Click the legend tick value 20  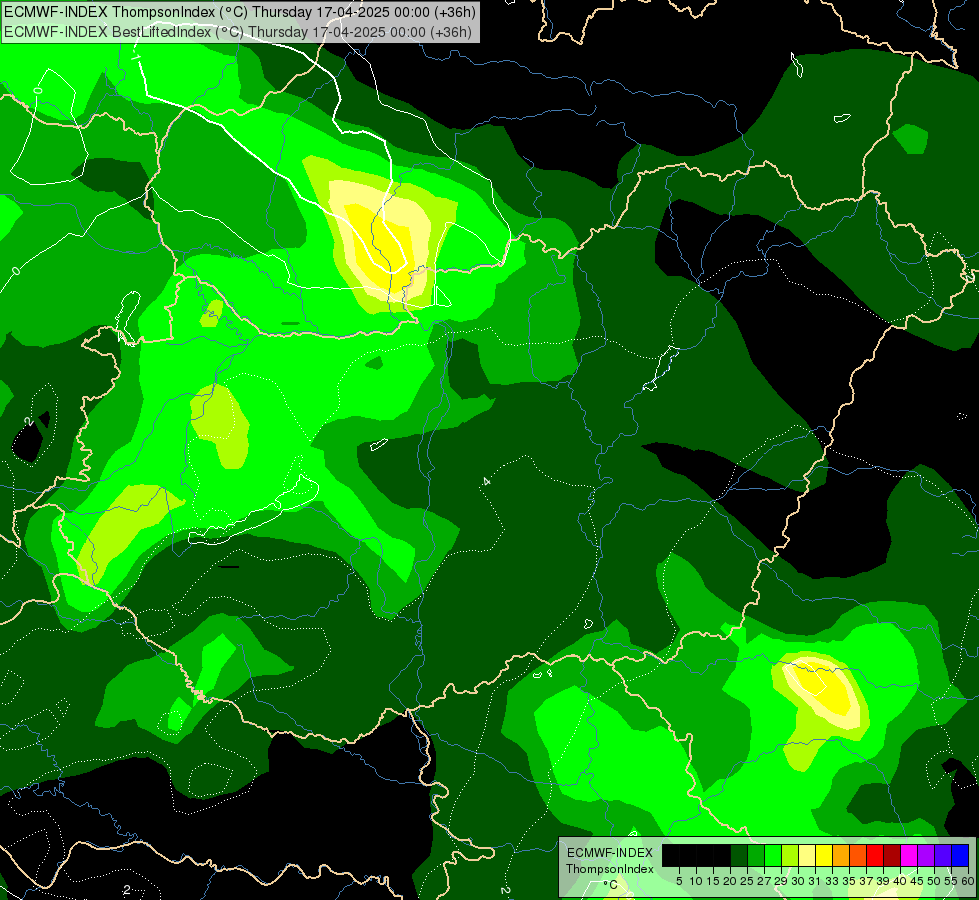731,881
